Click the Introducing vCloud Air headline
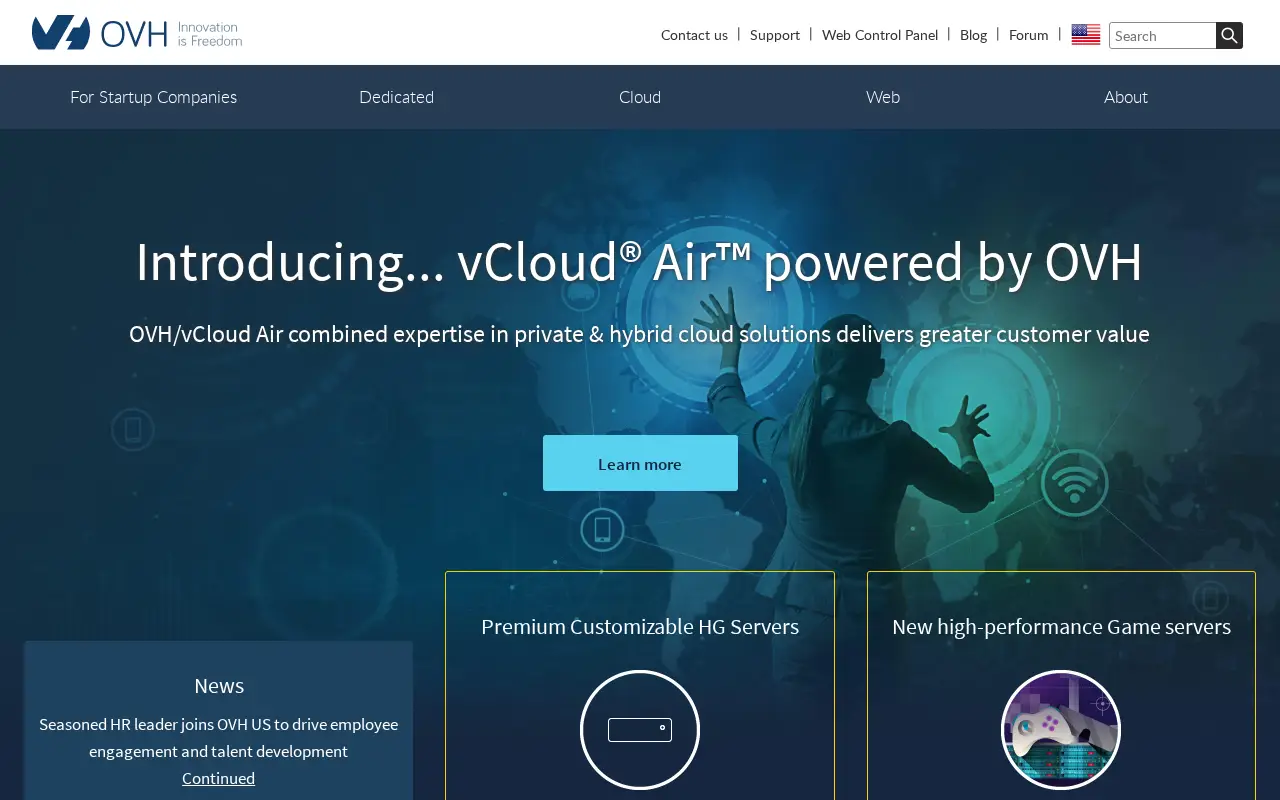This screenshot has width=1280, height=800. coord(639,262)
